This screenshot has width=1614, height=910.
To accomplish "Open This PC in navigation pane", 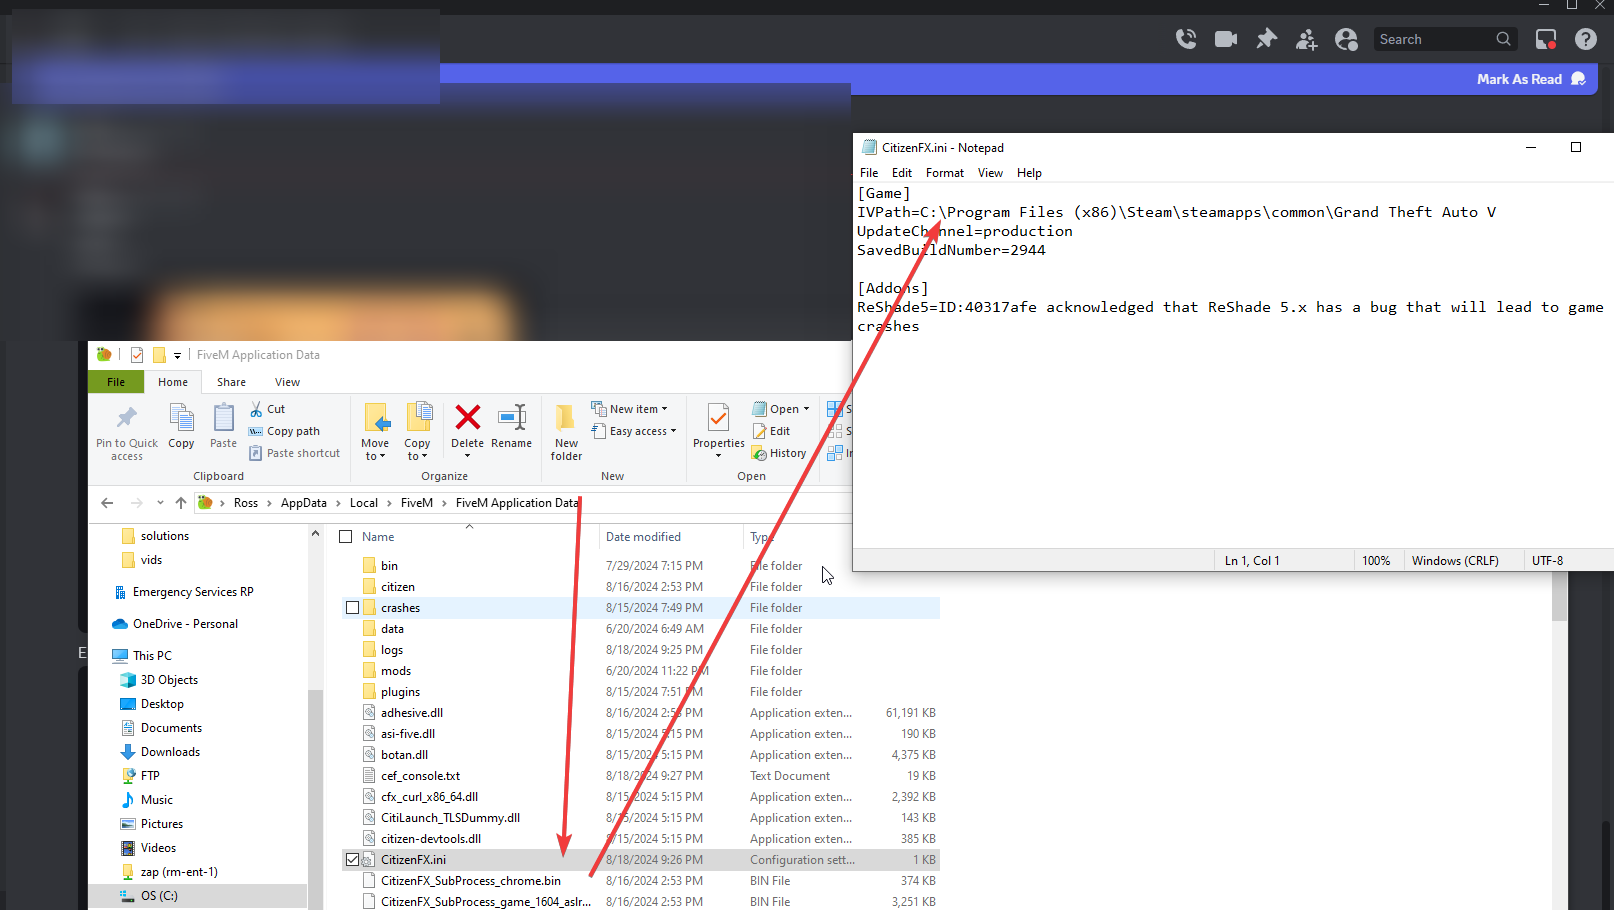I will coord(152,656).
